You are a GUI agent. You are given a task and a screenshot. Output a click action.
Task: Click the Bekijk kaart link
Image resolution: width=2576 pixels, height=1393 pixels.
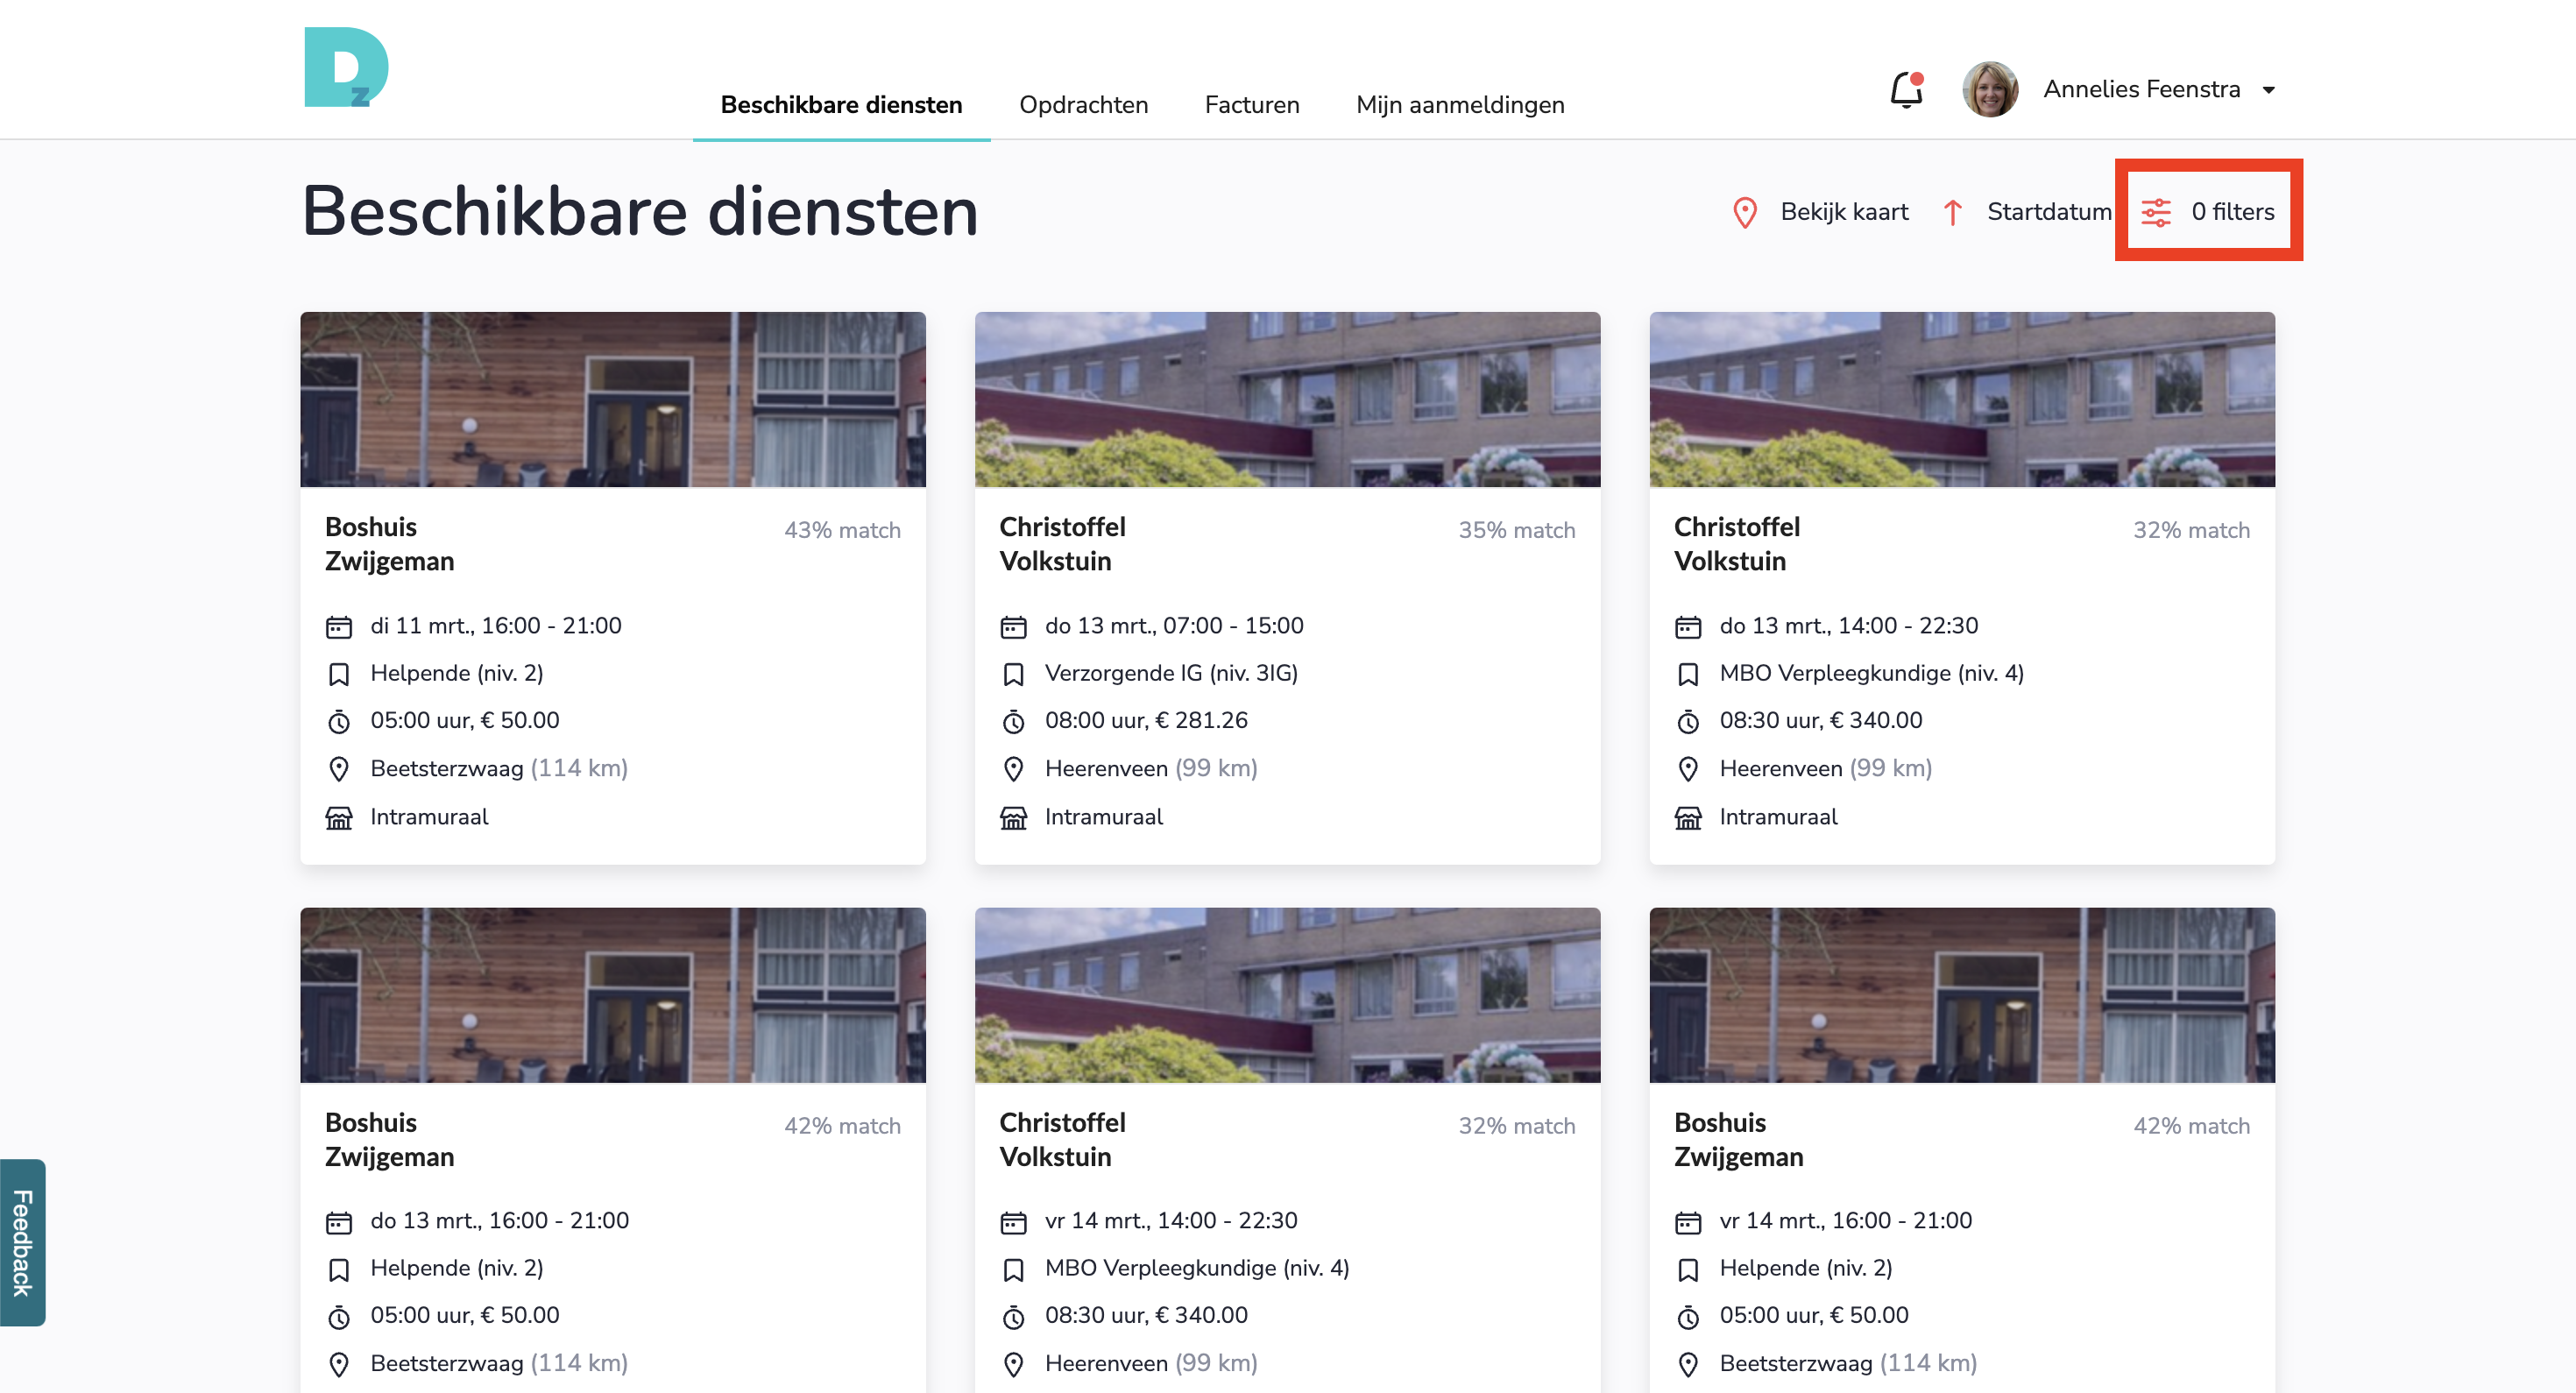click(x=1843, y=212)
